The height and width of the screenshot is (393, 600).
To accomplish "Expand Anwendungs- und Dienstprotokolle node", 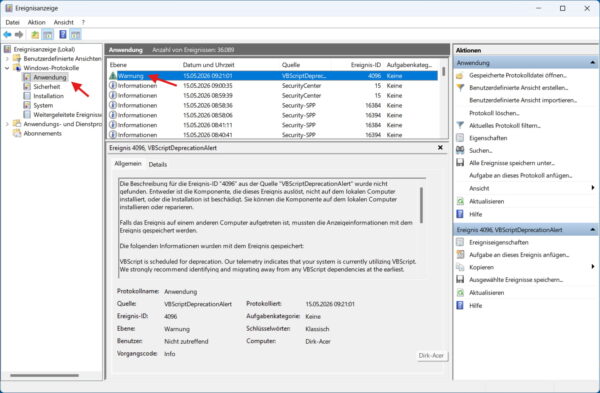I will tap(7, 124).
